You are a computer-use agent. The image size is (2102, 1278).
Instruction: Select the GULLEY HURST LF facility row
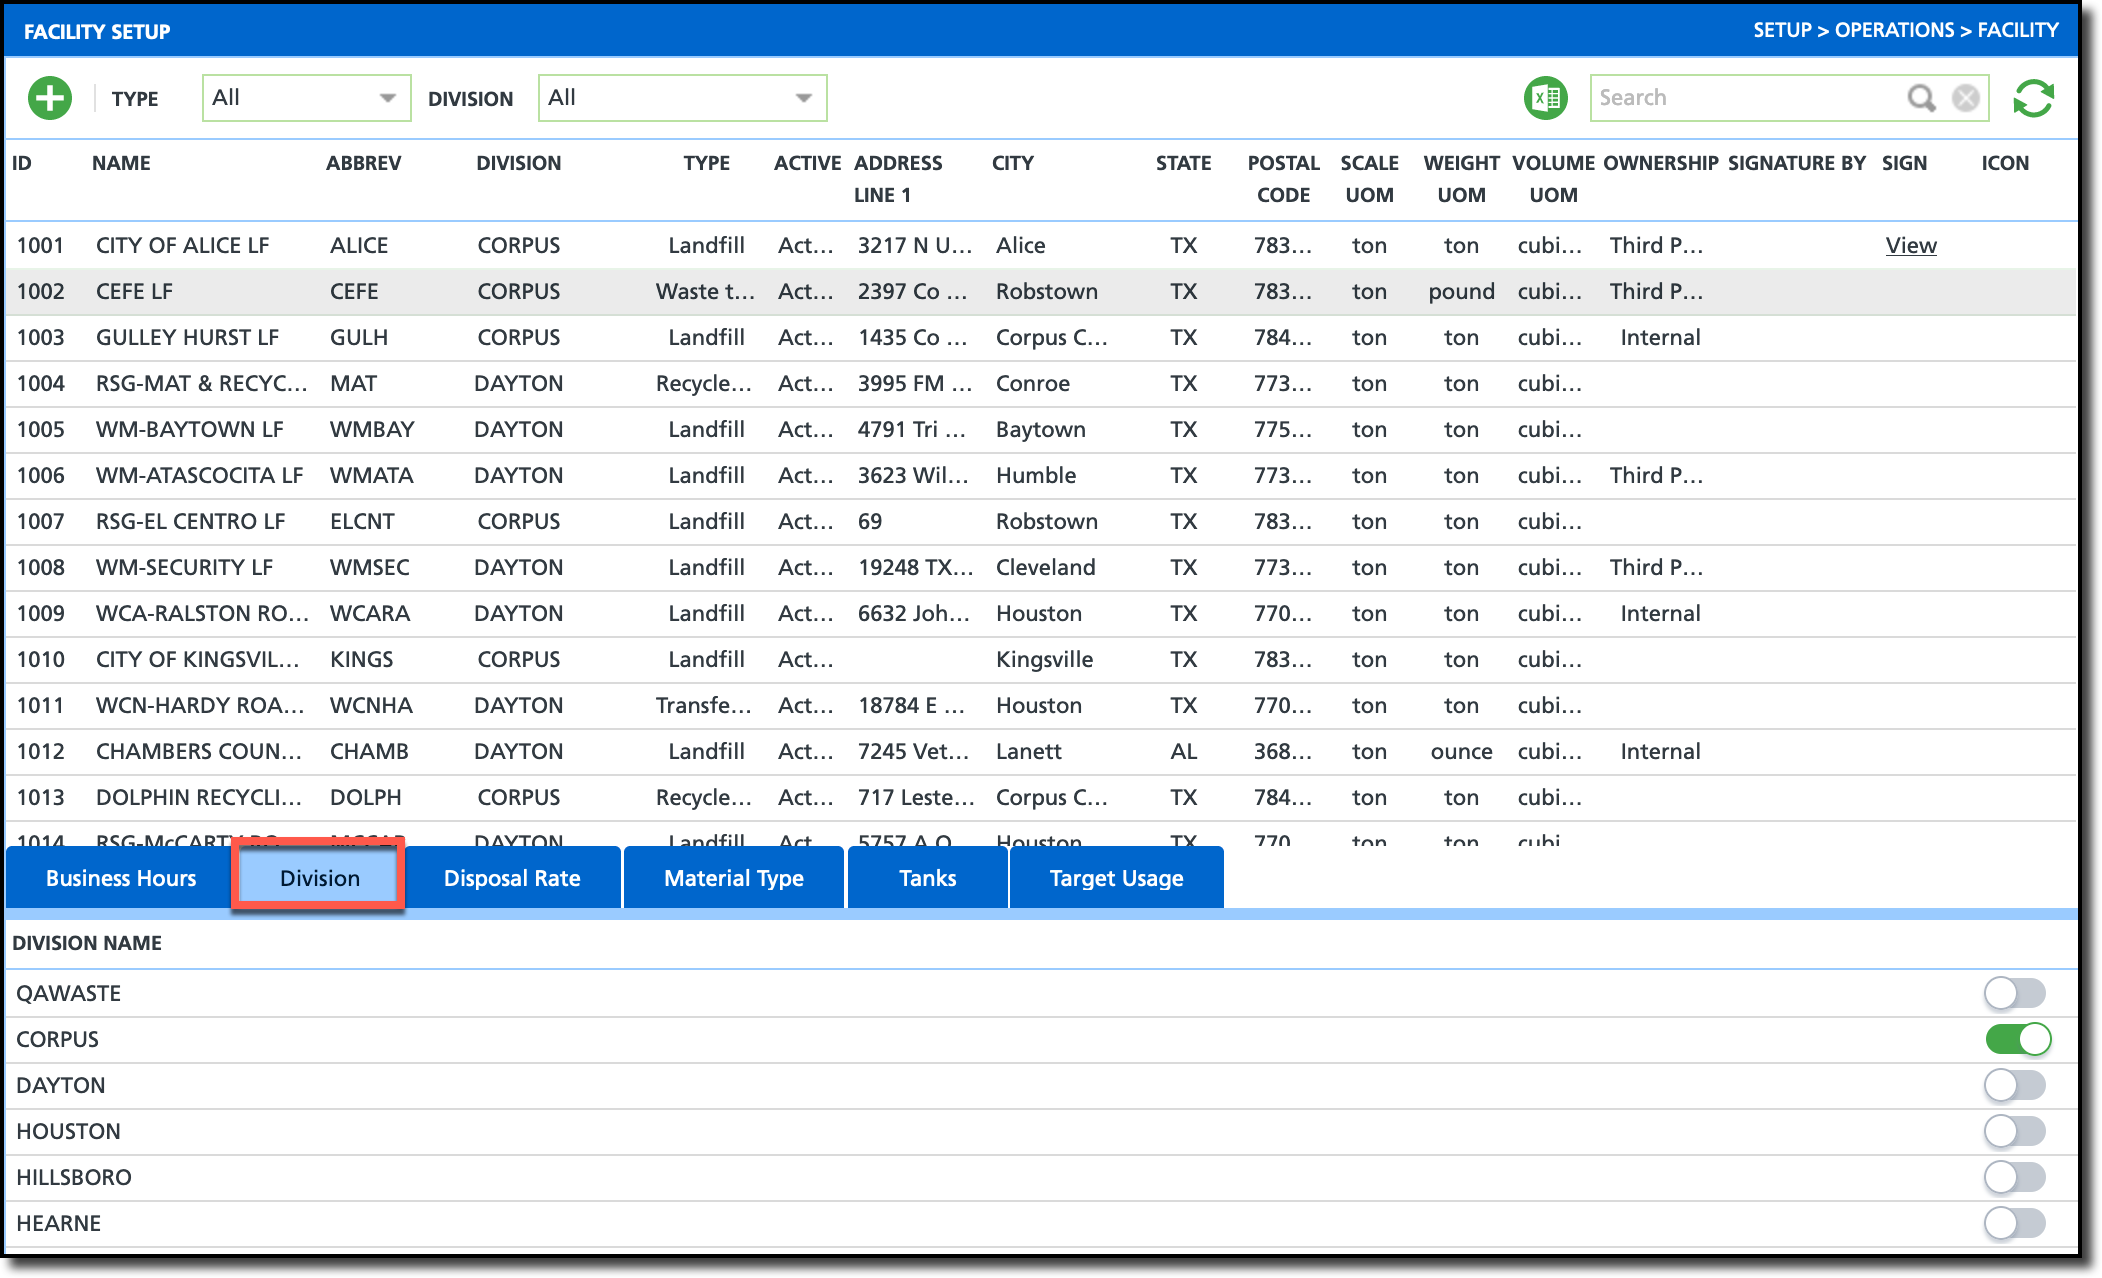[x=187, y=337]
